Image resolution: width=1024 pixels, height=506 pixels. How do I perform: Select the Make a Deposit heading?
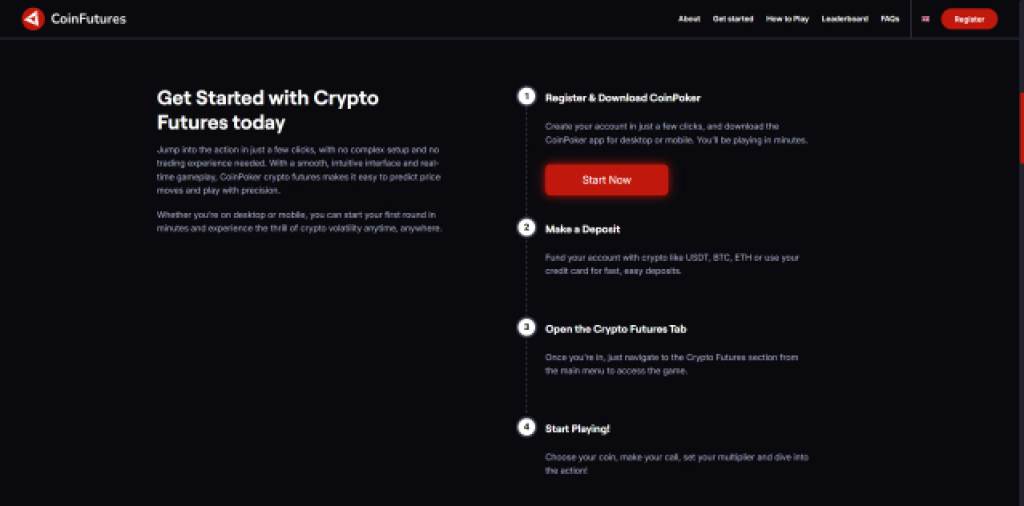[583, 229]
